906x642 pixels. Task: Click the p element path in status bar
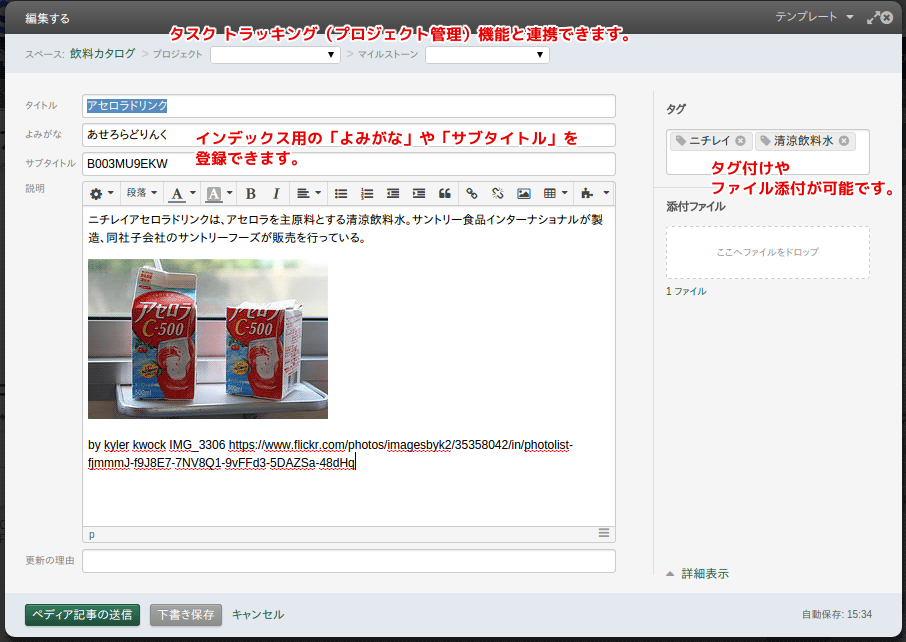(91, 535)
